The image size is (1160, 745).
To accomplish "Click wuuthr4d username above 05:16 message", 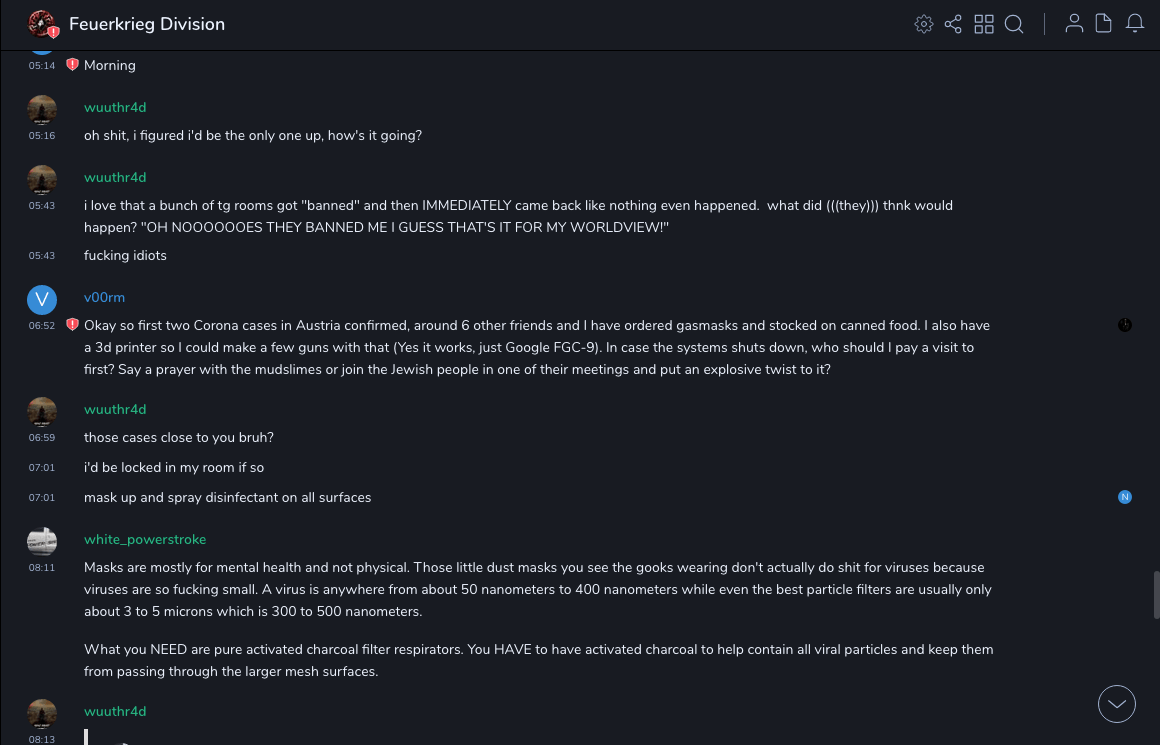I will pyautogui.click(x=115, y=107).
